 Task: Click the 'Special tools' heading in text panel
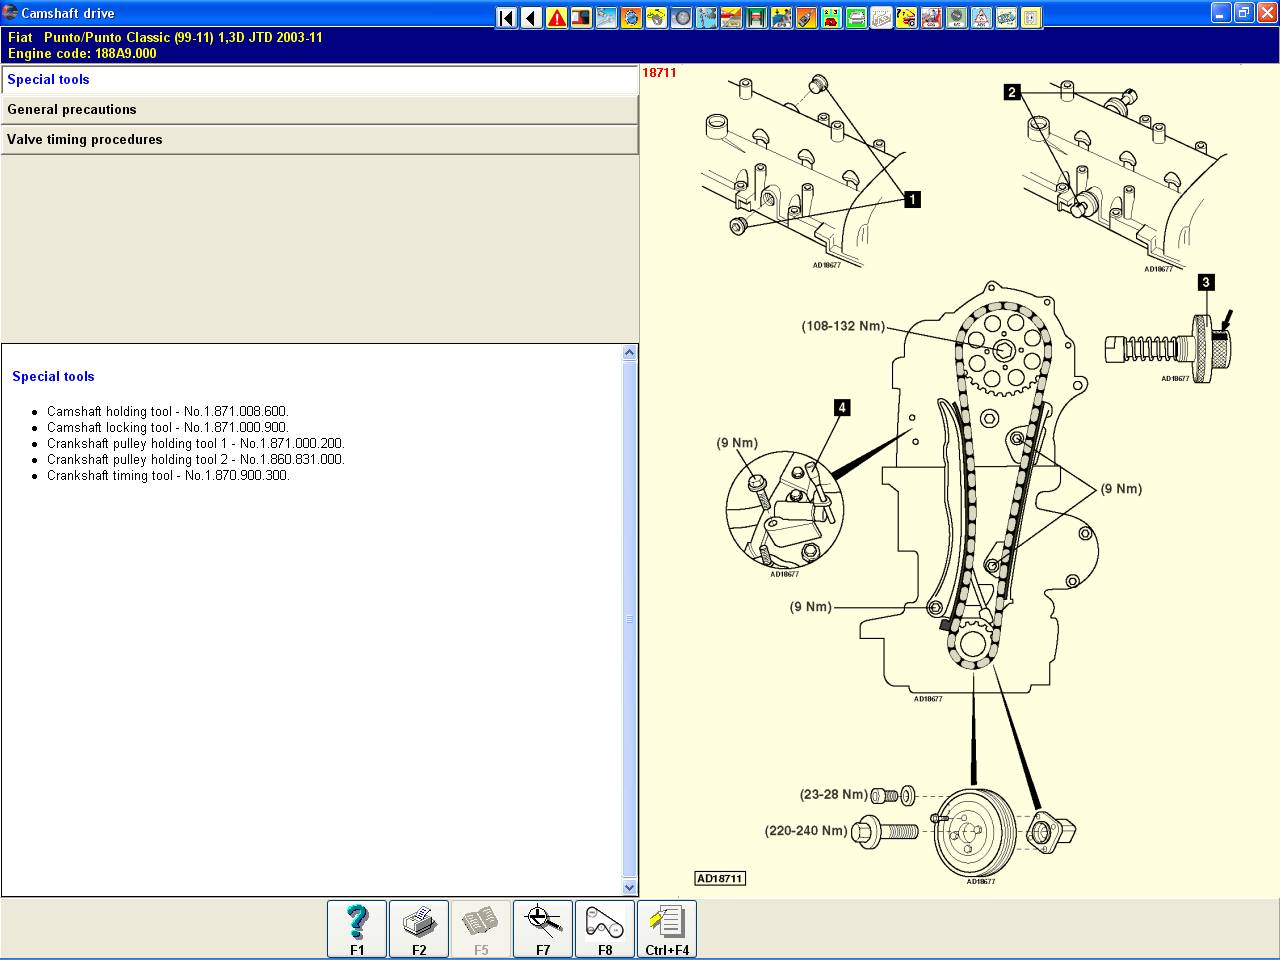coord(53,377)
